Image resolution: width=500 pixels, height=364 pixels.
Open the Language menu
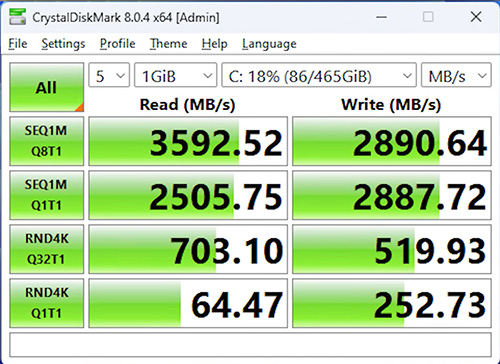[x=269, y=44]
